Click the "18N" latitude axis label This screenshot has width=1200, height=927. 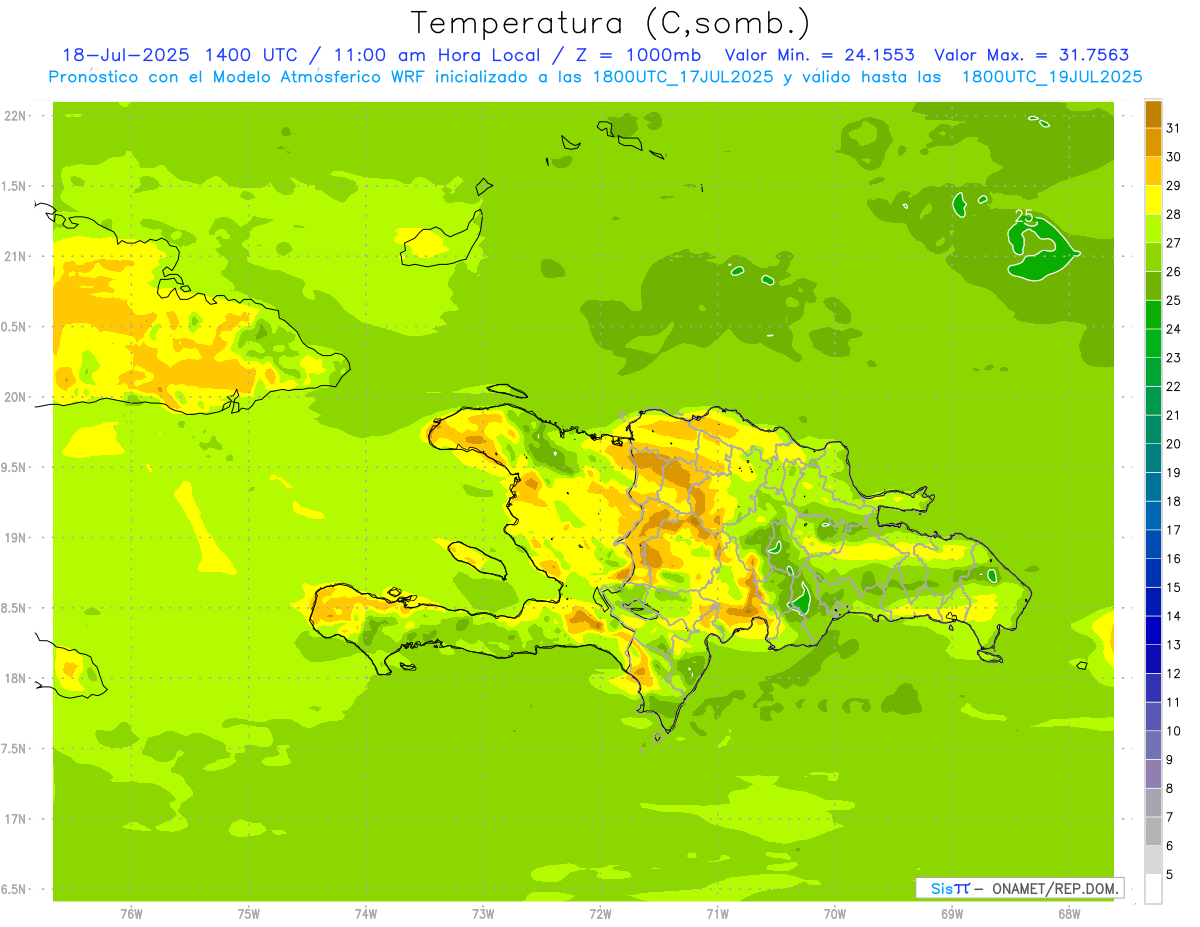(15, 678)
